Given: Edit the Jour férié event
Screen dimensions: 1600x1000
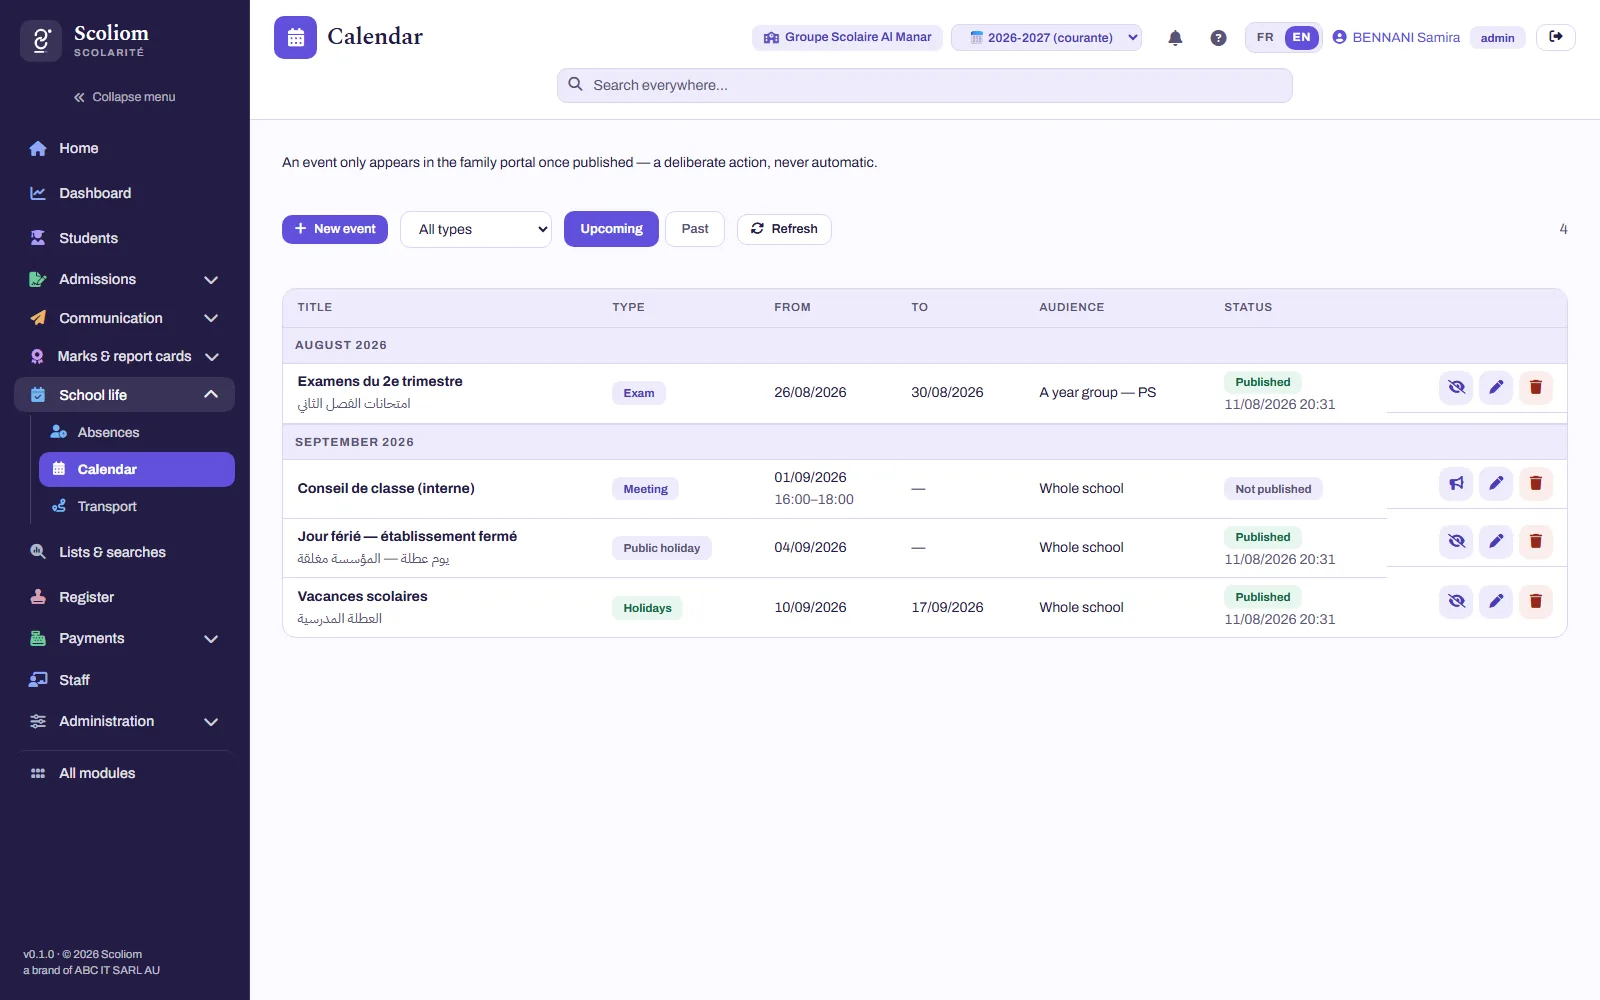Looking at the screenshot, I should (1496, 541).
